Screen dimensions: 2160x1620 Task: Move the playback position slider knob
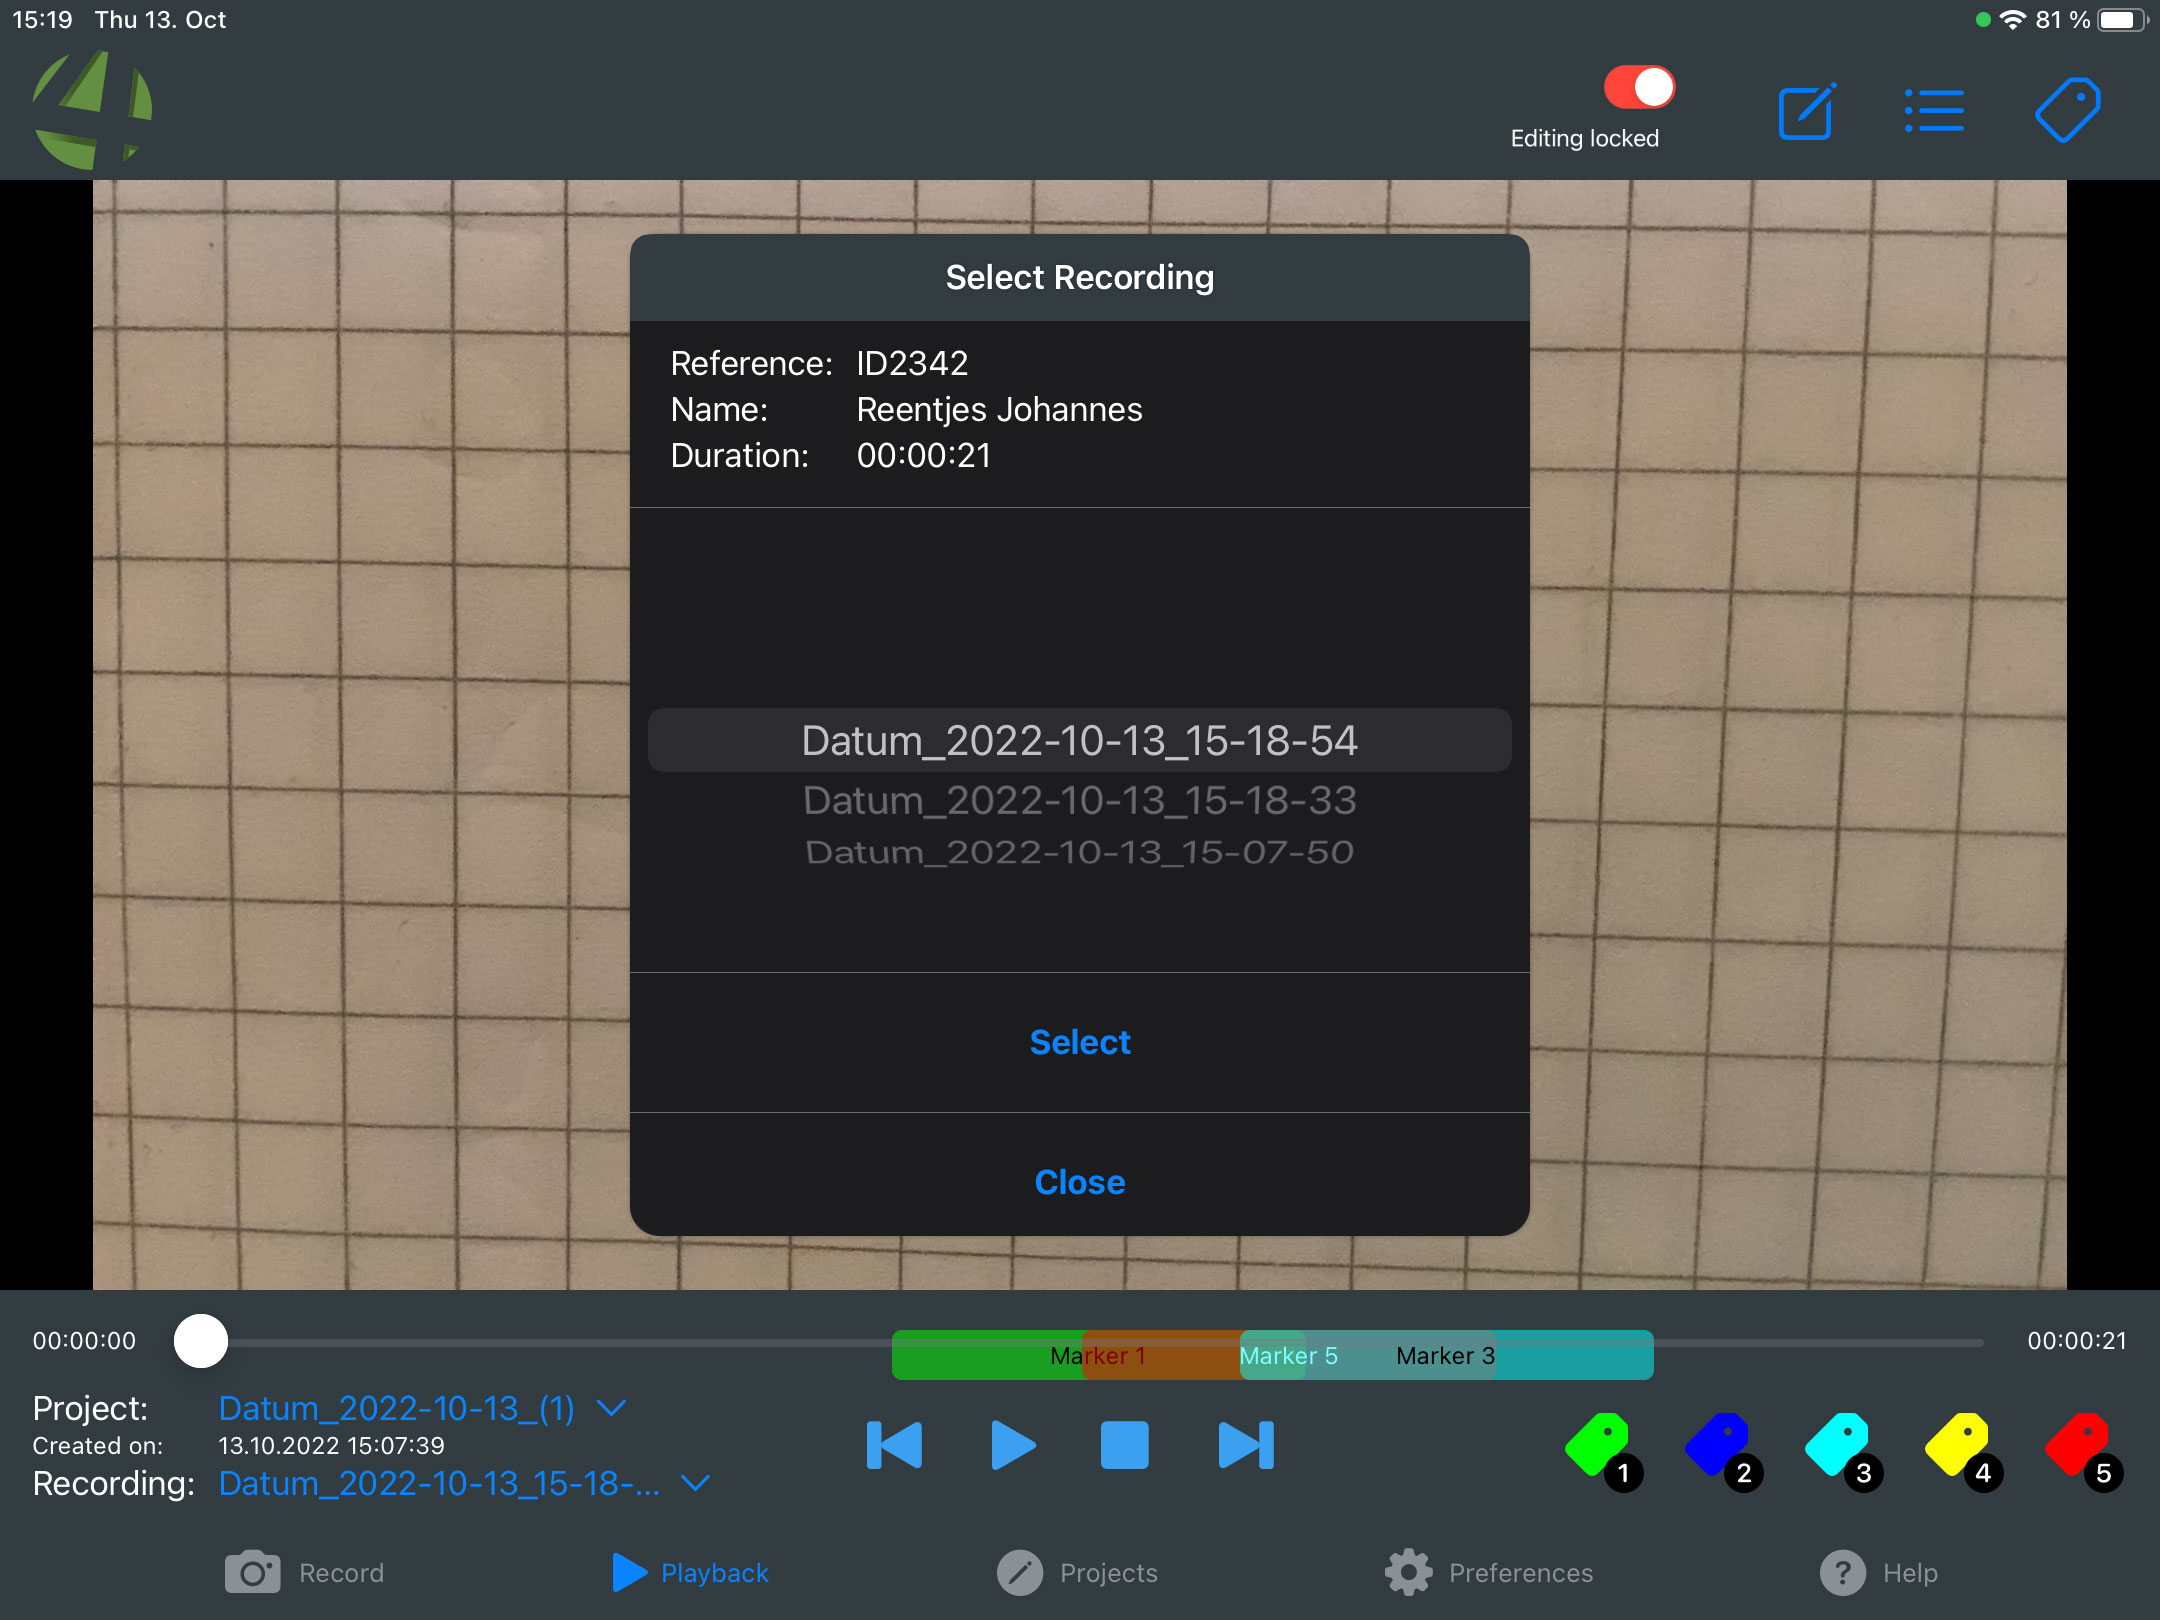click(x=201, y=1341)
